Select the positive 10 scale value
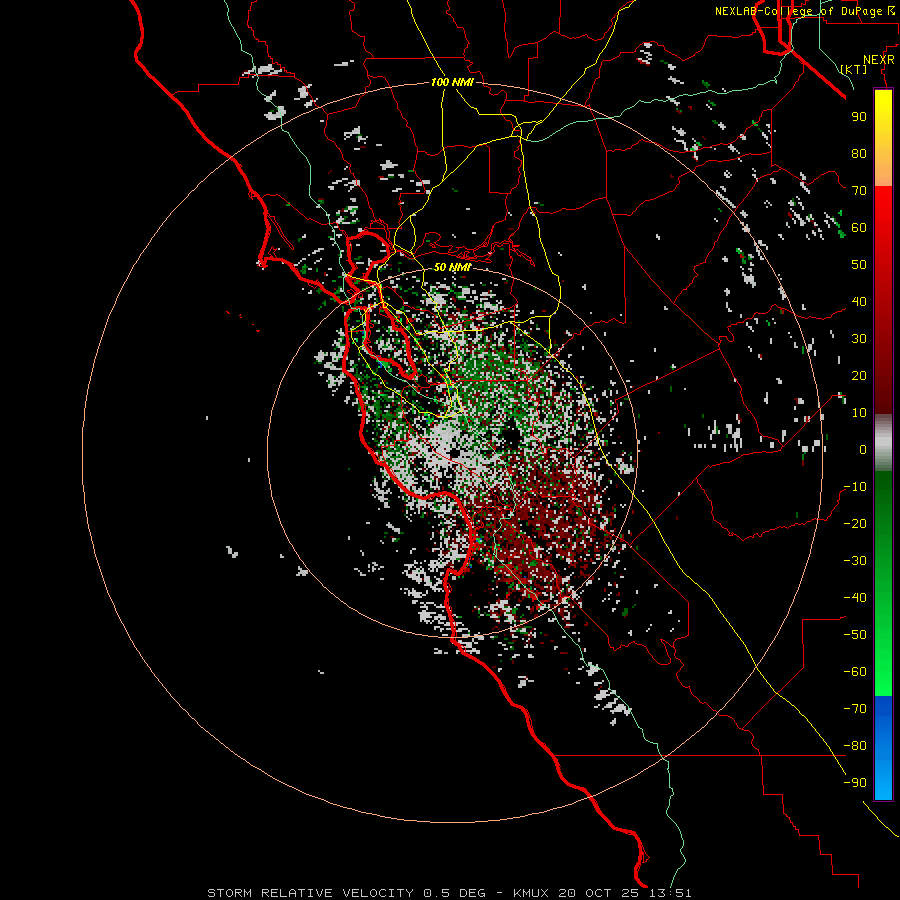The width and height of the screenshot is (900, 900). [x=859, y=413]
